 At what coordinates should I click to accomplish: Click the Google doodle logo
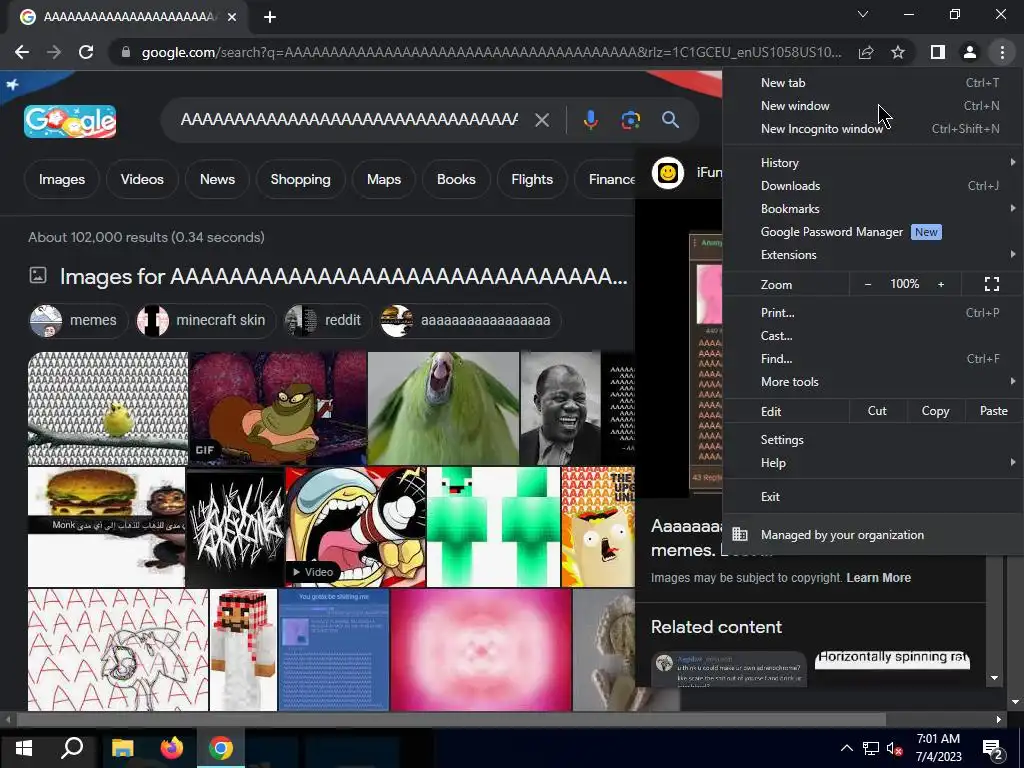pyautogui.click(x=70, y=121)
